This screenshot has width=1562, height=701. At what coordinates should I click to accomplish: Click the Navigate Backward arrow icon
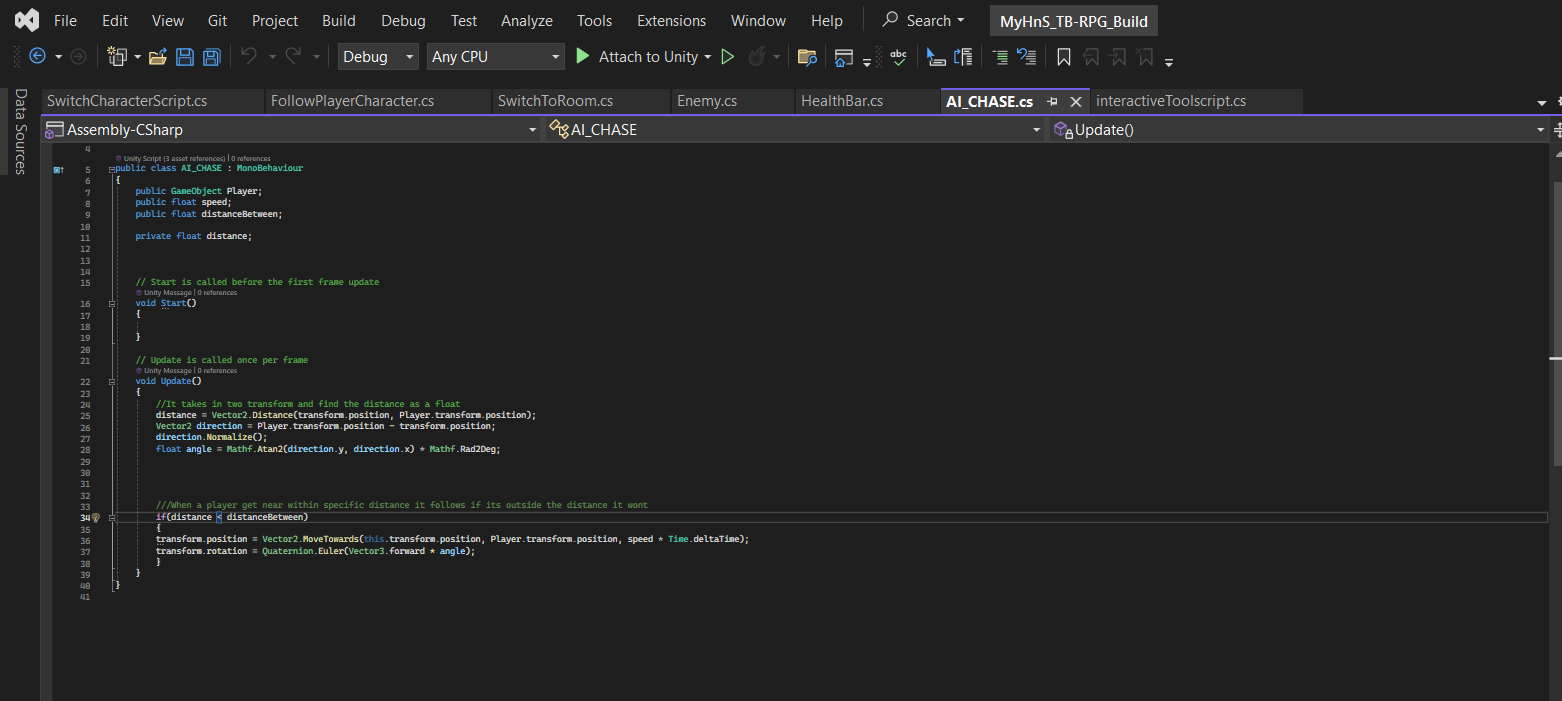pos(38,57)
